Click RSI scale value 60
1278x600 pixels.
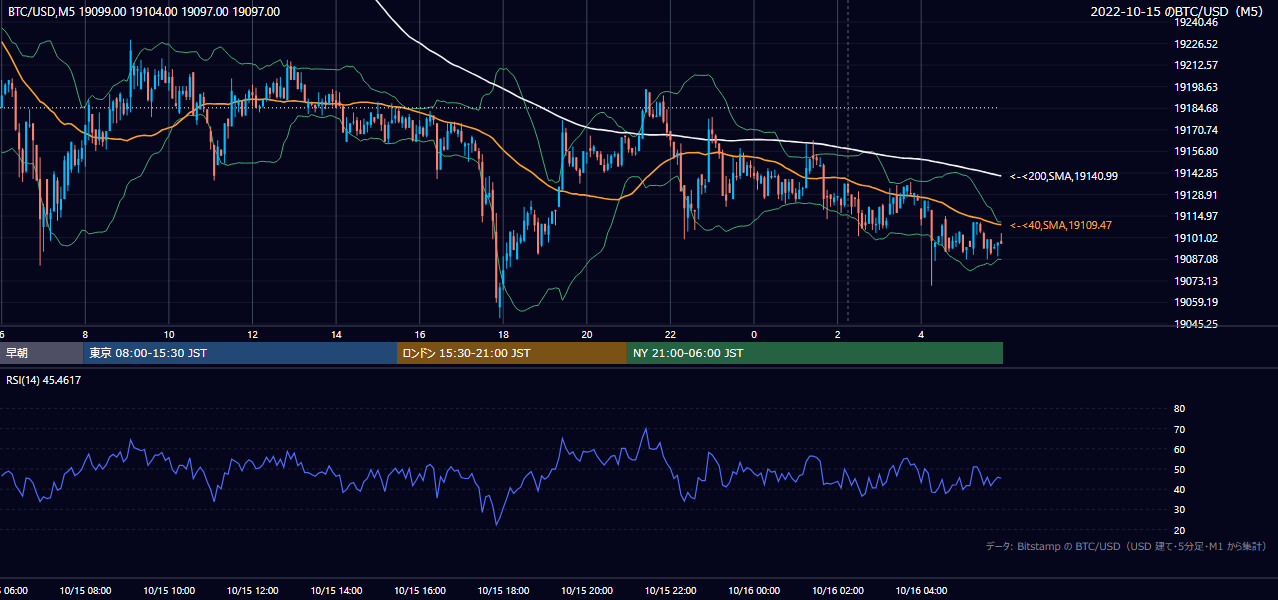(1179, 449)
